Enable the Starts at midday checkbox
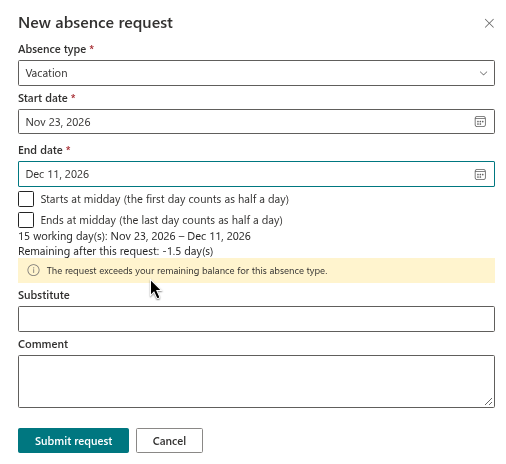Viewport: 506px width, 464px height. coord(26,199)
